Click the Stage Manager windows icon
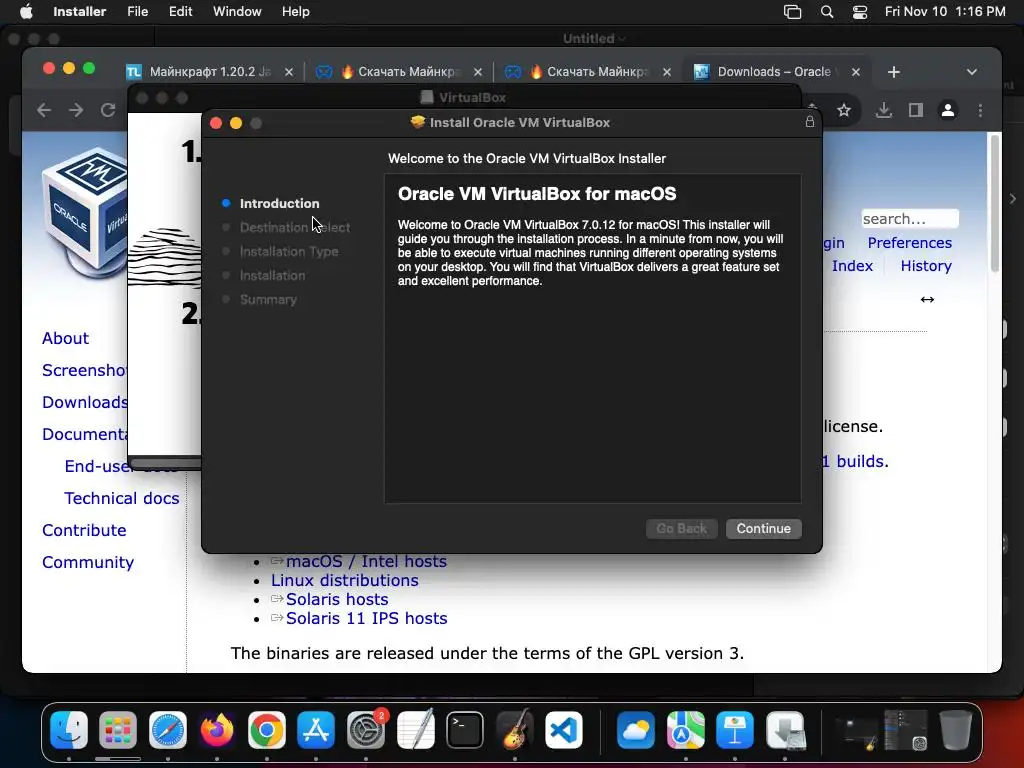The height and width of the screenshot is (768, 1024). coord(792,12)
